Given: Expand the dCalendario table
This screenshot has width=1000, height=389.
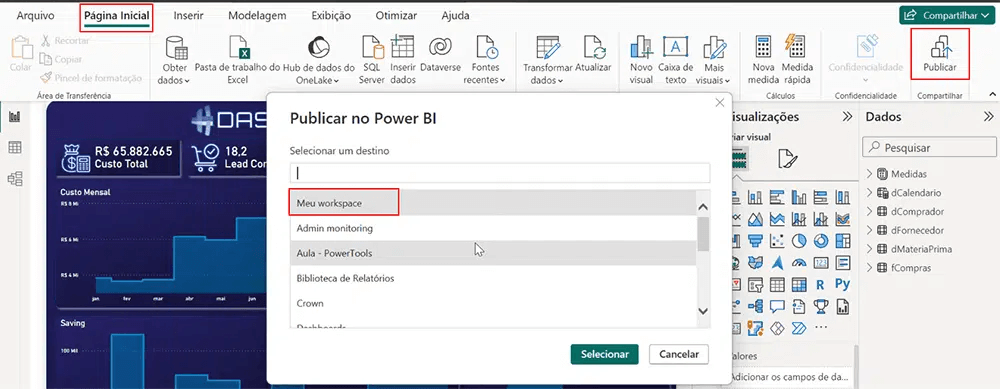Looking at the screenshot, I should coord(869,193).
